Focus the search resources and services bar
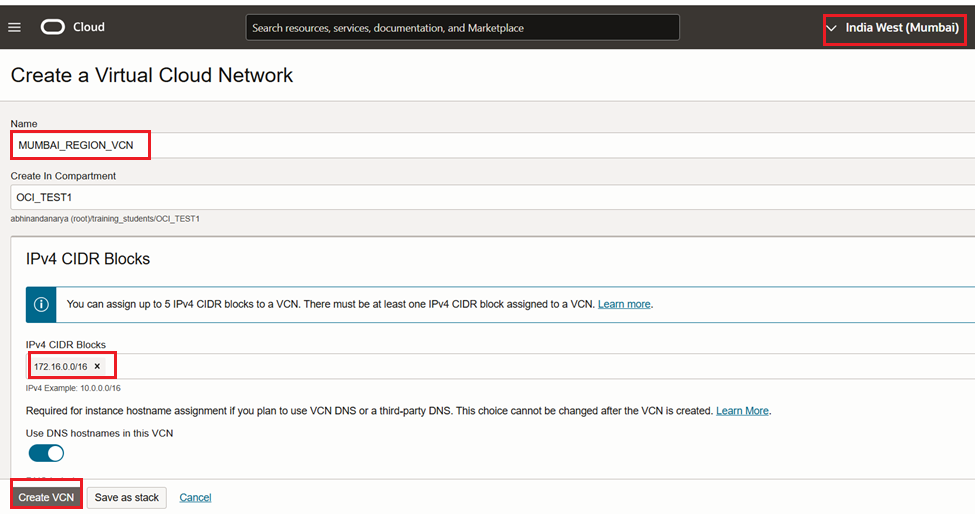 tap(462, 28)
